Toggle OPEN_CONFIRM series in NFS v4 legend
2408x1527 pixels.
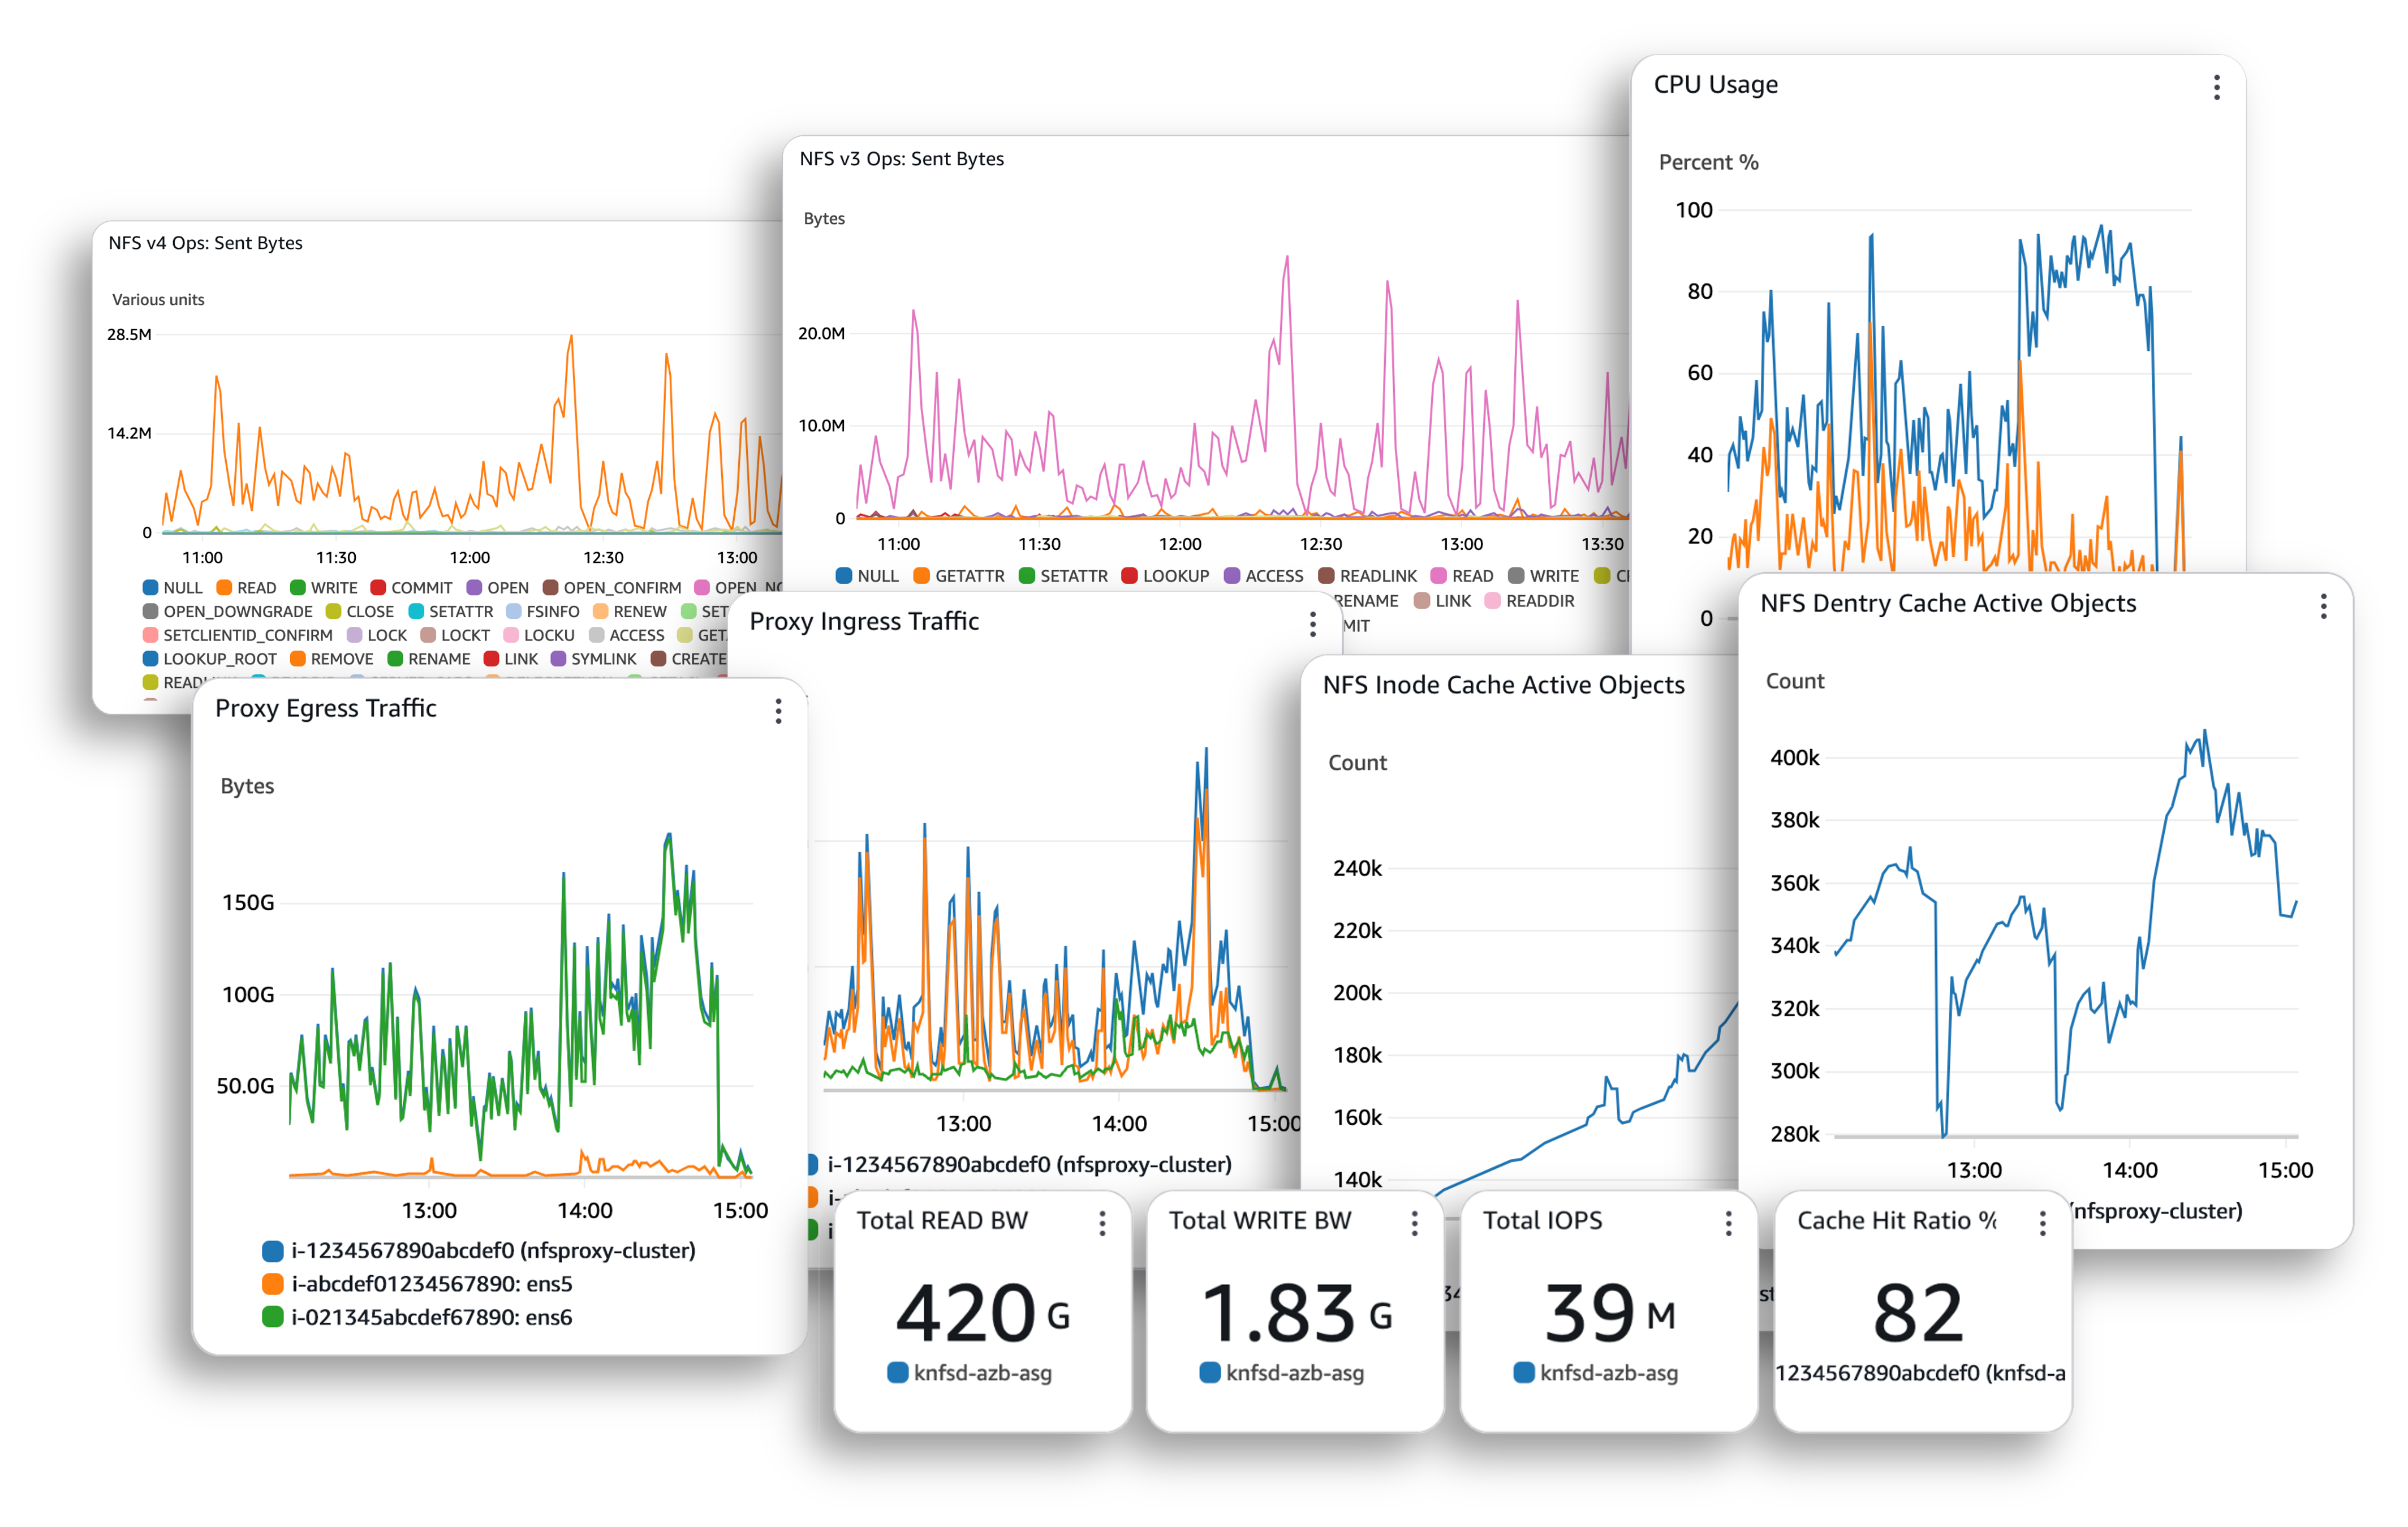(x=612, y=588)
